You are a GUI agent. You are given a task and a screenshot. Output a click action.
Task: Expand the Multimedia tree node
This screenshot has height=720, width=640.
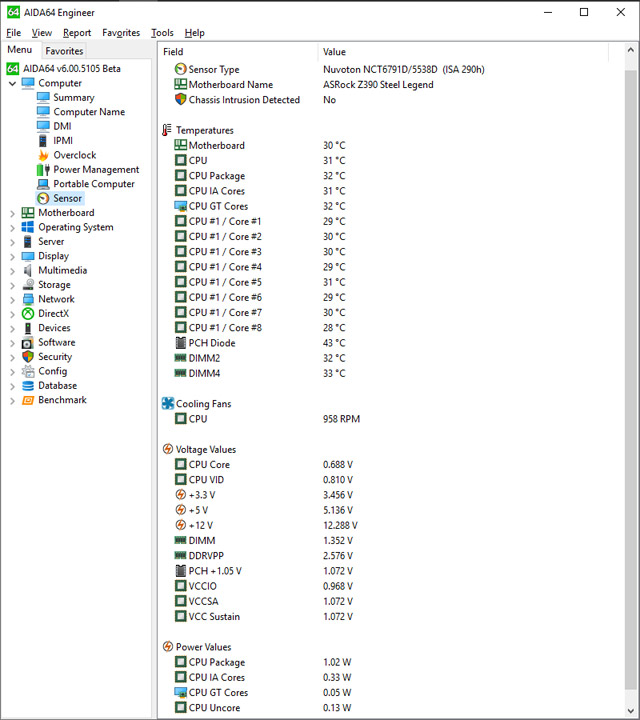pyautogui.click(x=12, y=270)
